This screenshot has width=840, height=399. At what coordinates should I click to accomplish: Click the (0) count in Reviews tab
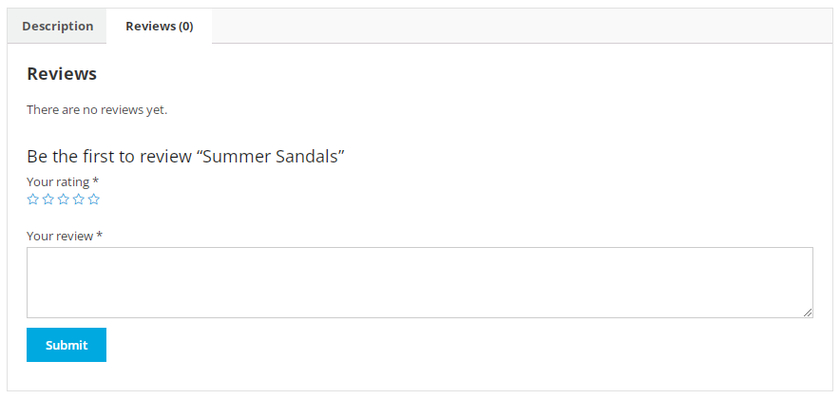(186, 26)
